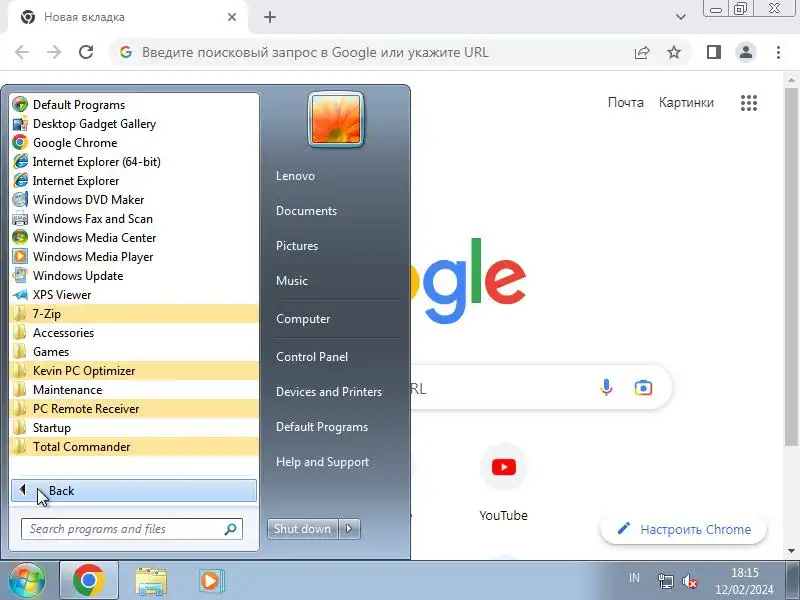Open the Chrome profile avatar
The width and height of the screenshot is (800, 600).
[x=746, y=52]
